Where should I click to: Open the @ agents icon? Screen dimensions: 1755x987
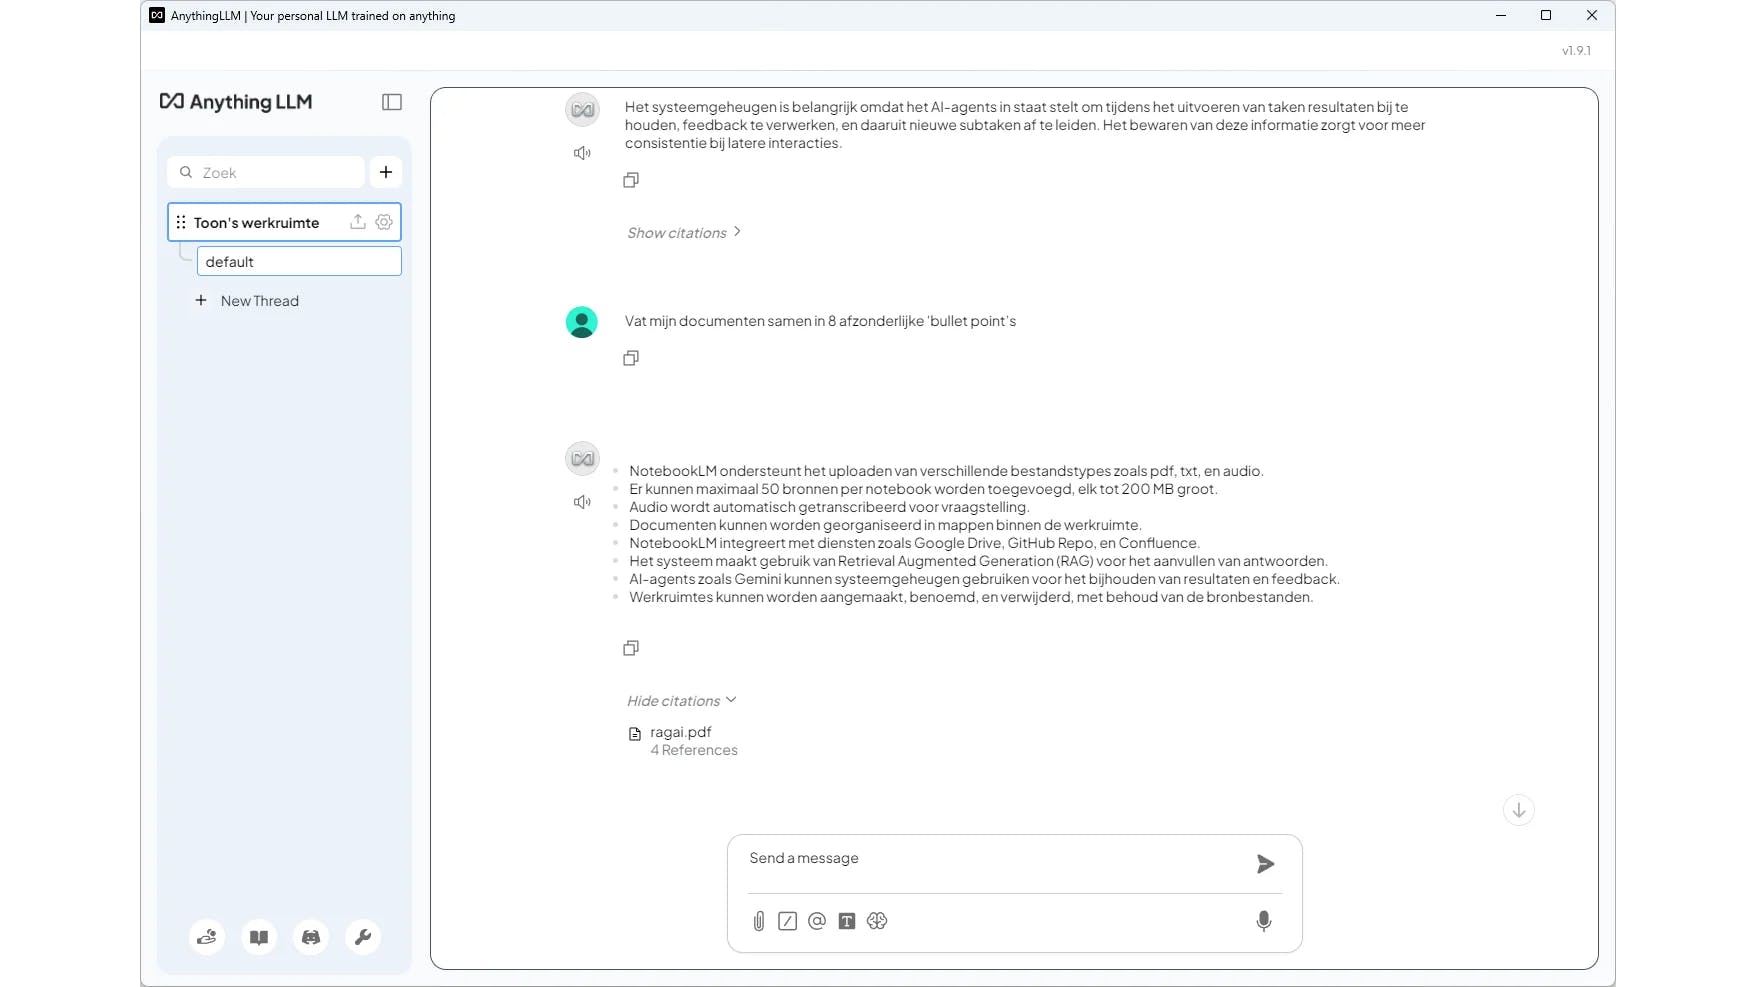click(x=817, y=921)
